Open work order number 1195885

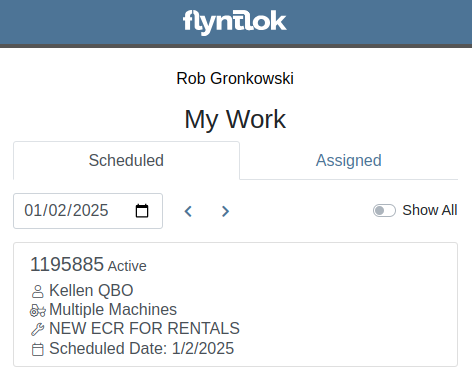67,264
